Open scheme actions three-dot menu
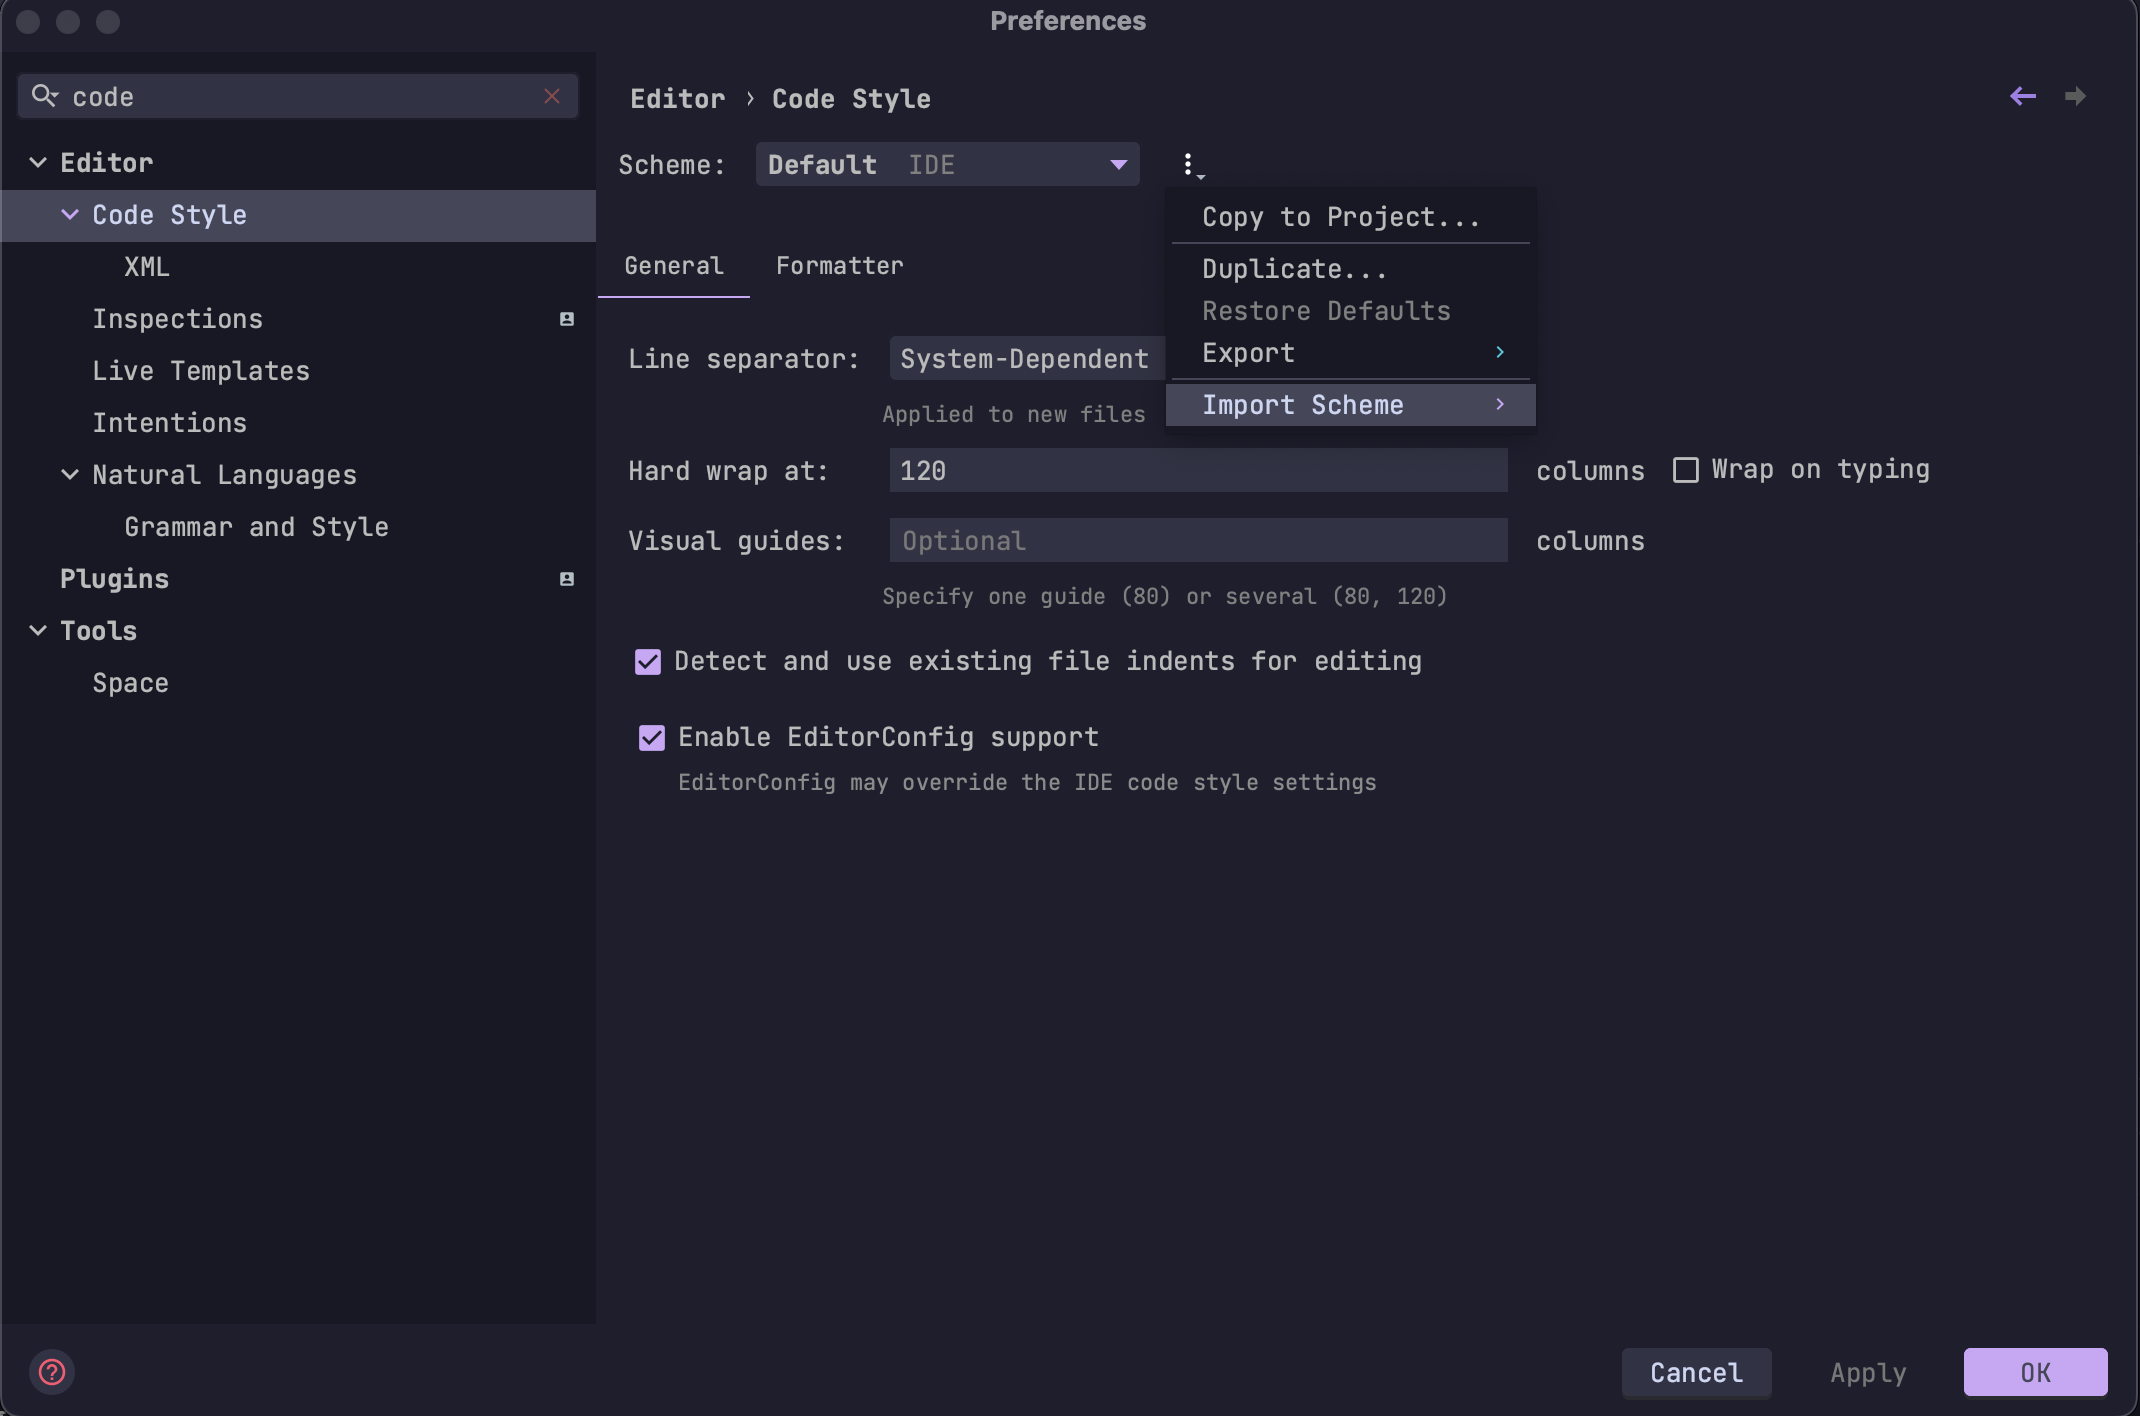 click(1189, 164)
